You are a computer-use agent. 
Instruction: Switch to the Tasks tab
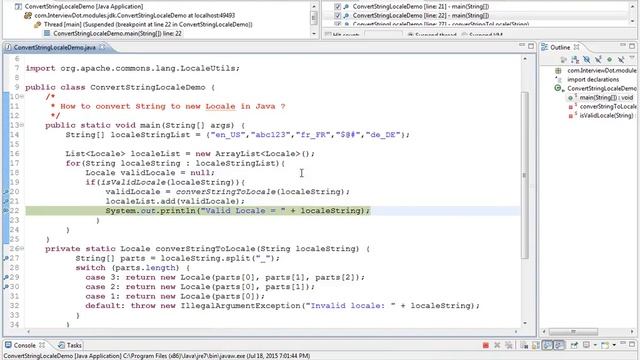pos(70,345)
